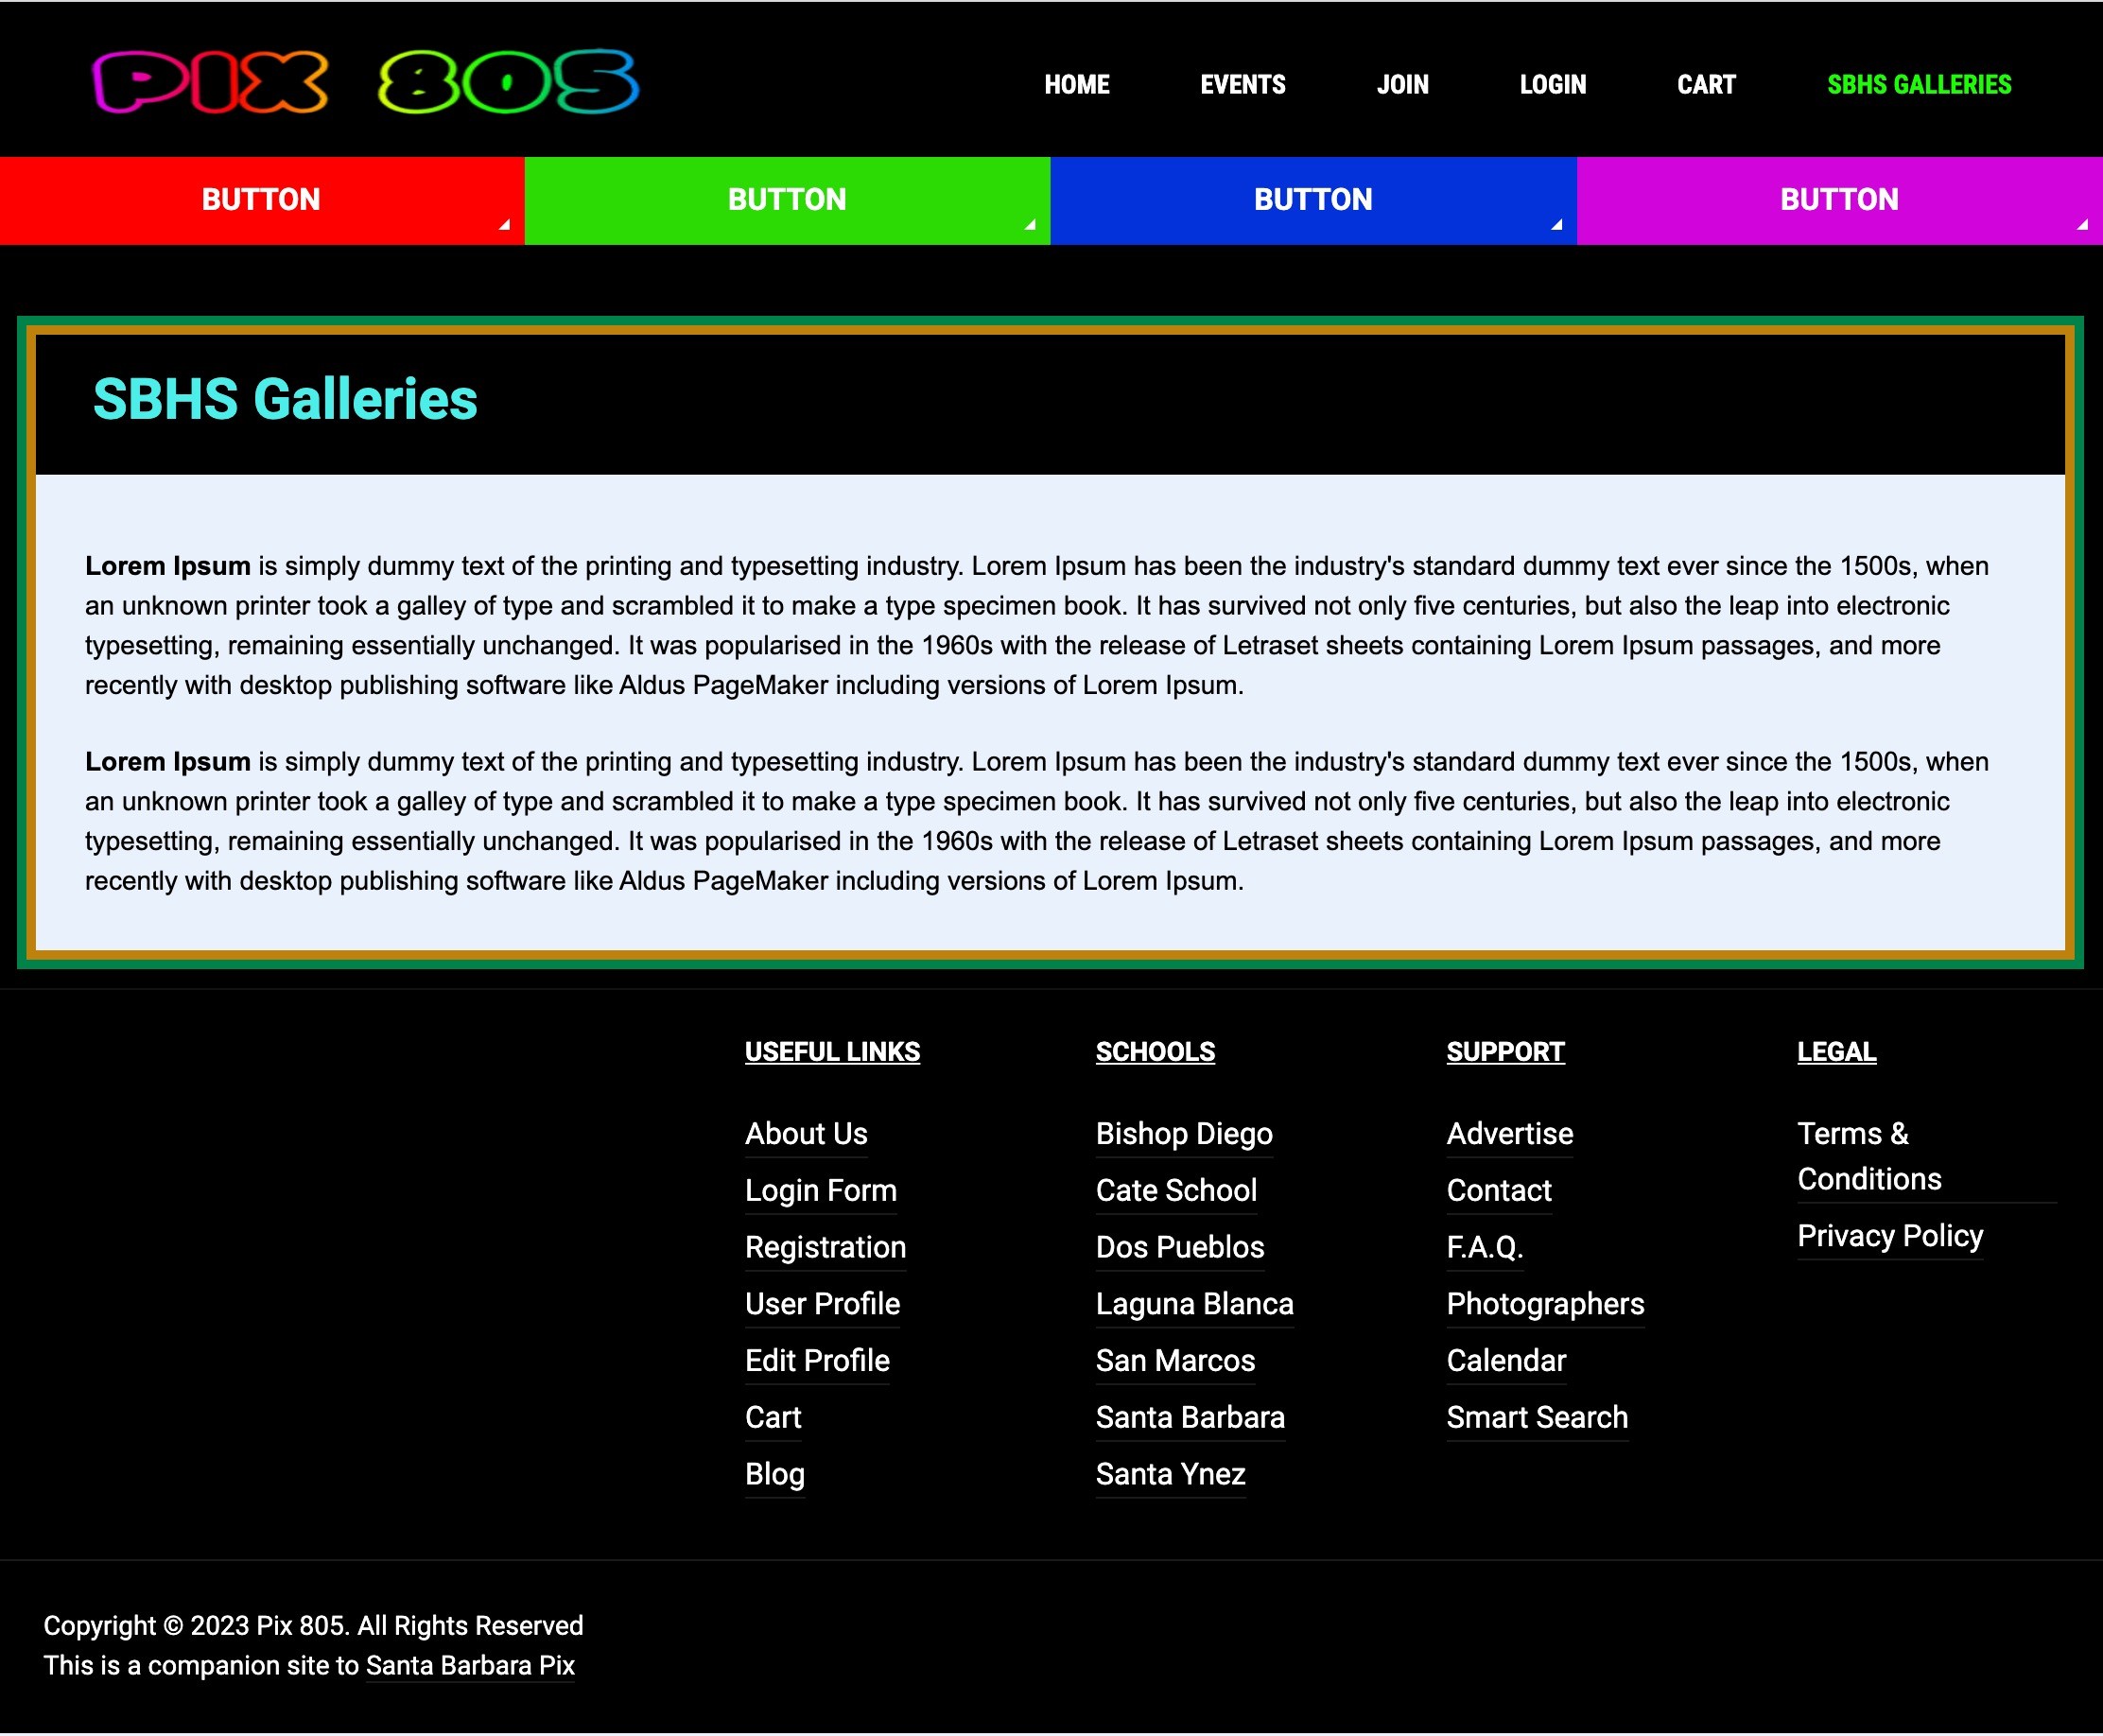Follow the Santa Barbara Pix link
Screen dimensions: 2103x1736
tap(470, 1666)
